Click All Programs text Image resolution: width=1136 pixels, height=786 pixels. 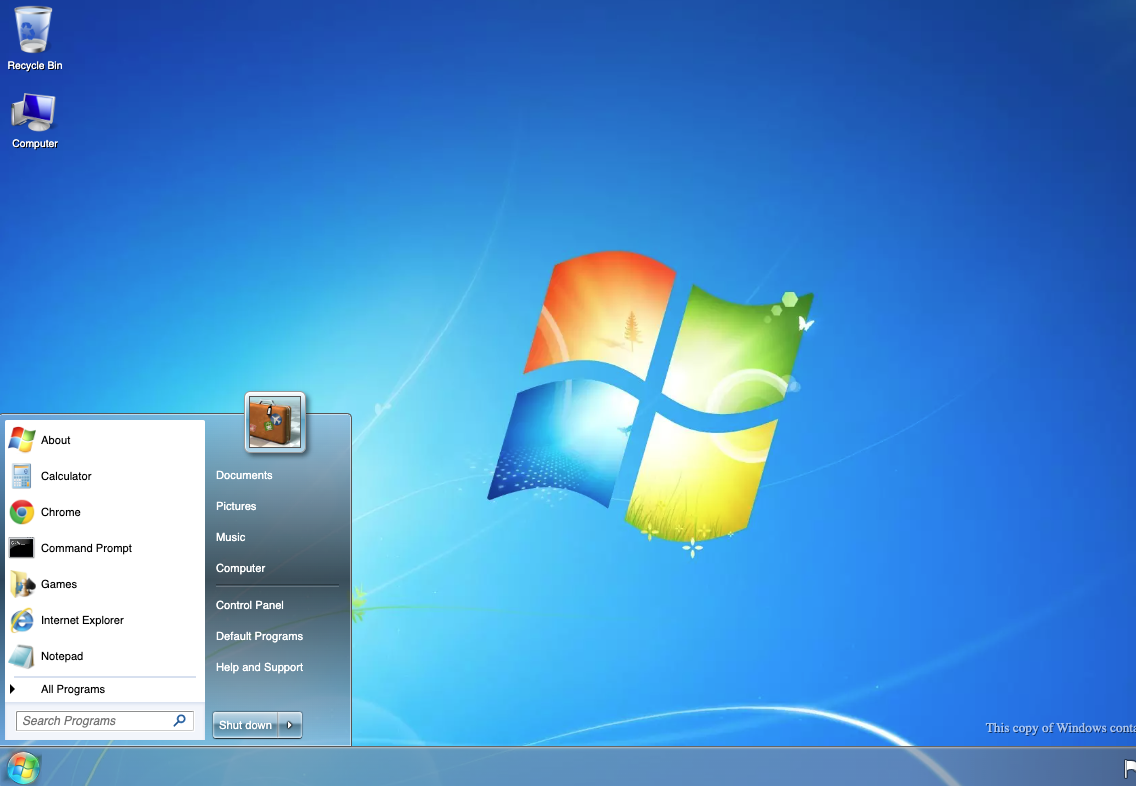pyautogui.click(x=72, y=689)
